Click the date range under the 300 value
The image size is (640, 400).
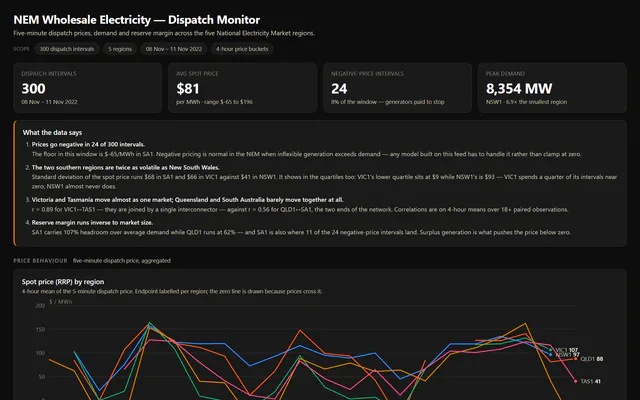pos(49,102)
